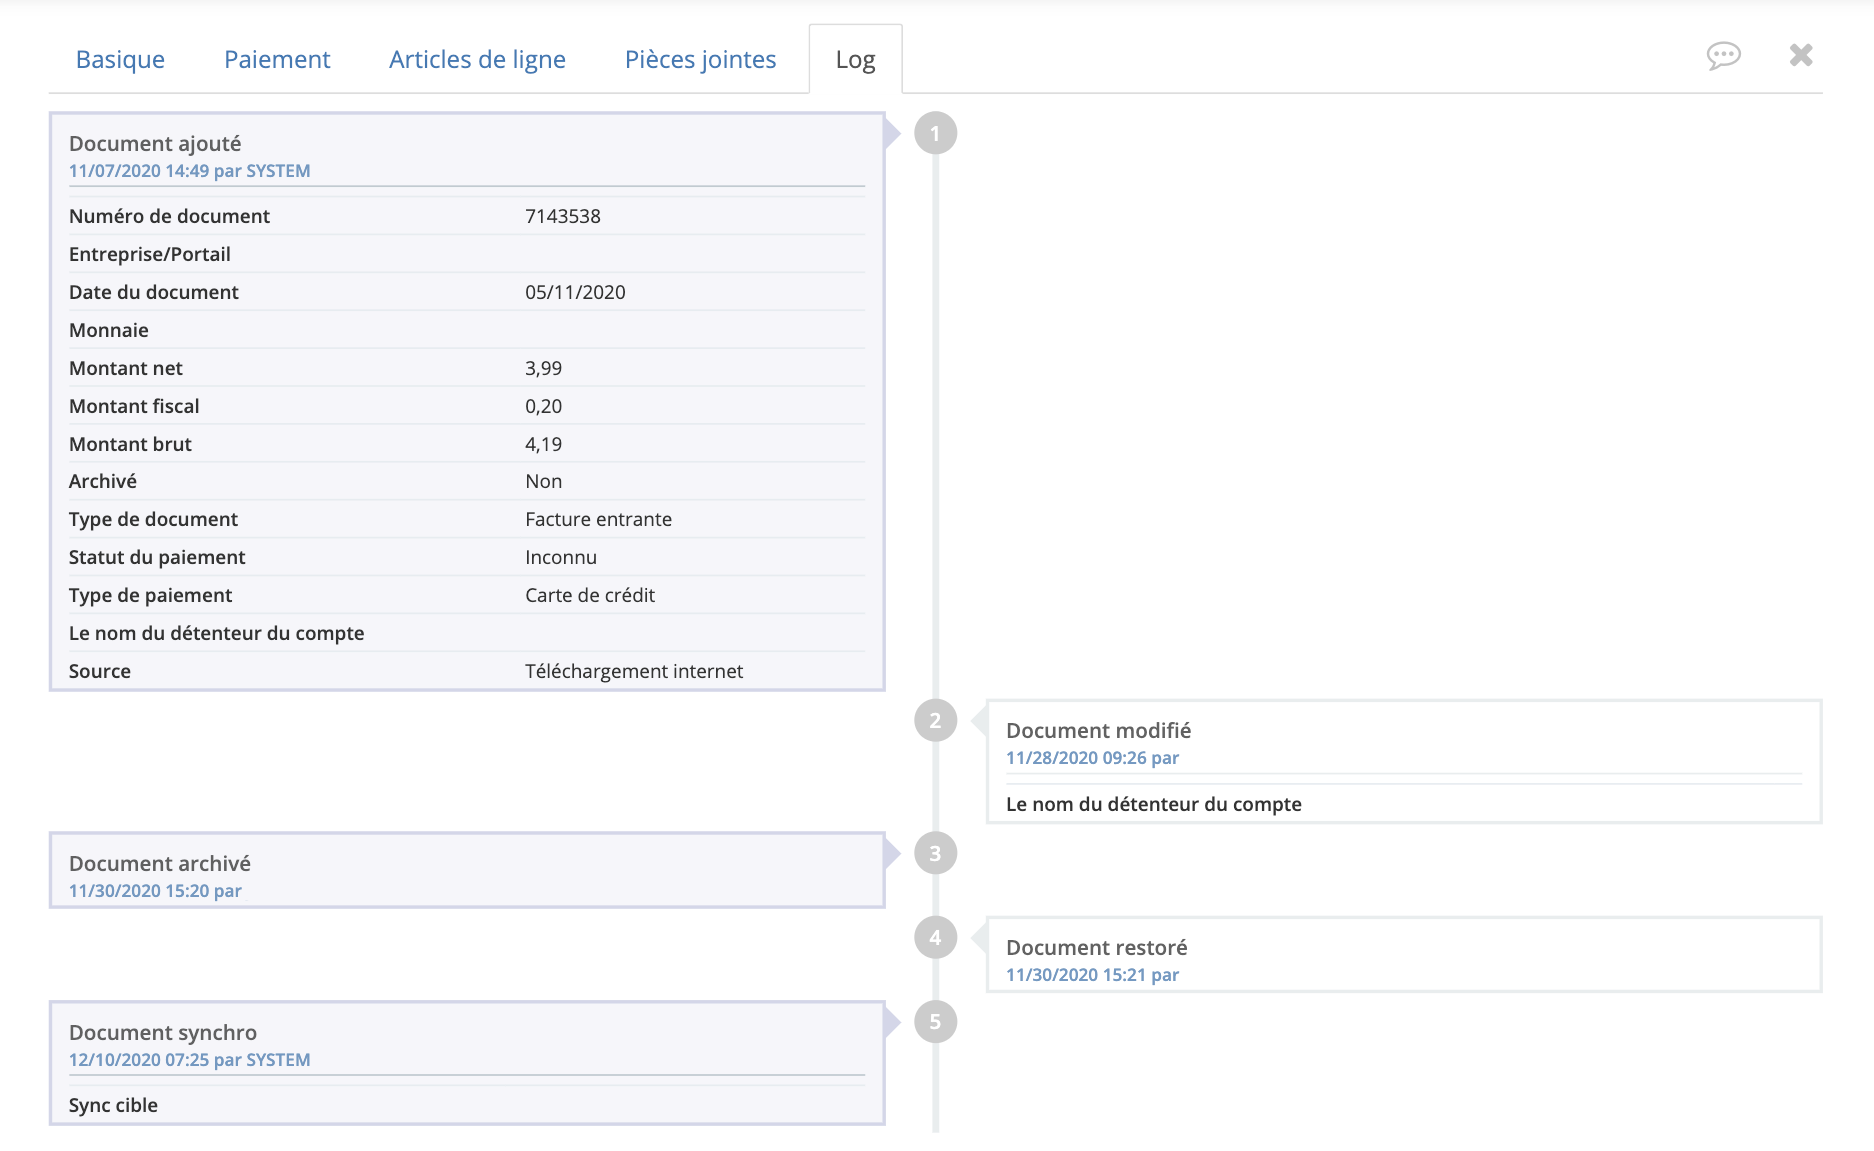Select timeline step 4 marker
The image size is (1874, 1151).
[x=935, y=937]
